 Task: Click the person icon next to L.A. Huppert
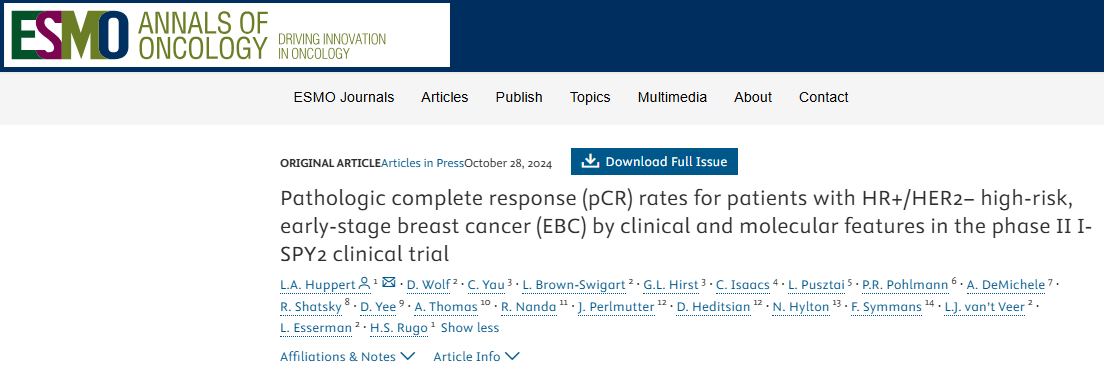click(364, 283)
